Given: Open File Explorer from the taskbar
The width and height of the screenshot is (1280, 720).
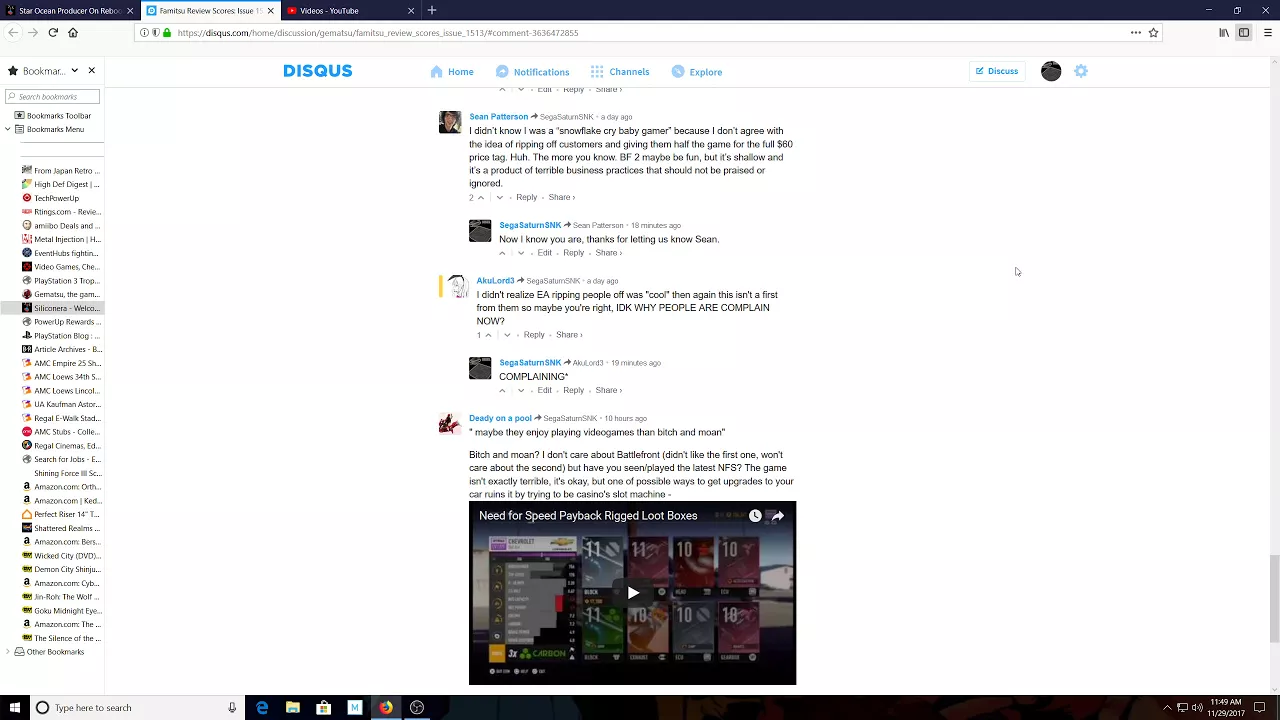Looking at the screenshot, I should click(x=293, y=708).
